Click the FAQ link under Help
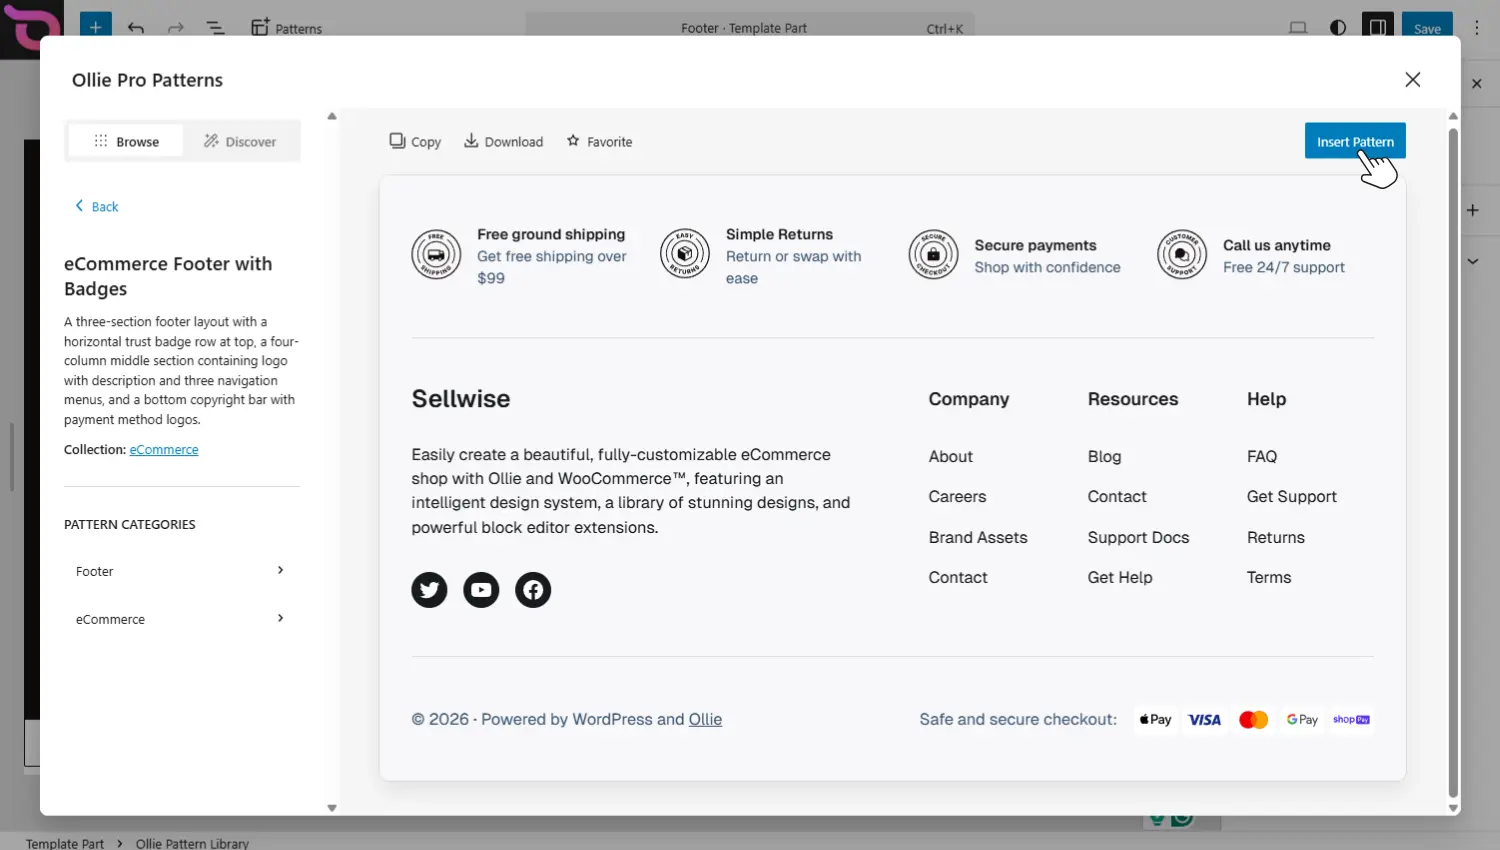 click(x=1262, y=456)
